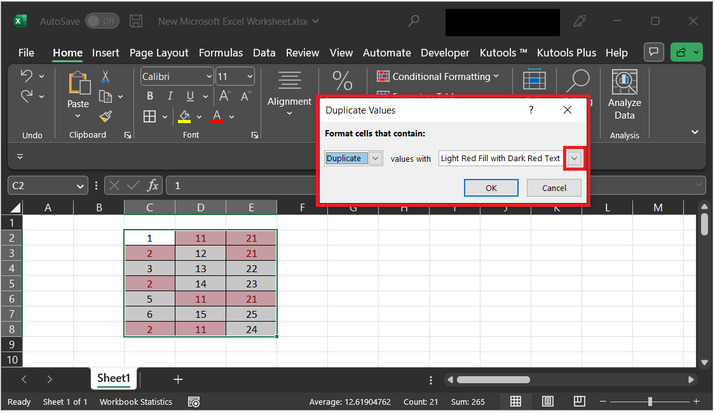Image resolution: width=715 pixels, height=413 pixels.
Task: Switch to Page Layout view icon
Action: click(x=548, y=401)
